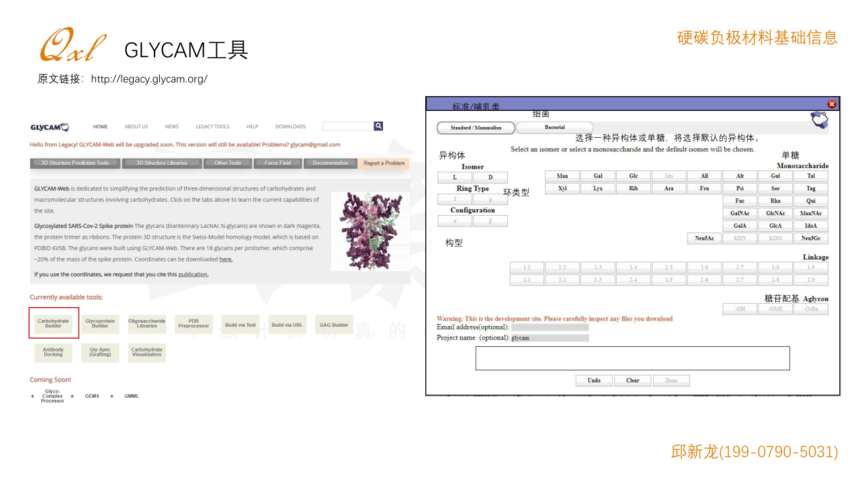Select the Bacterial tab
The width and height of the screenshot is (860, 484).
tap(555, 127)
